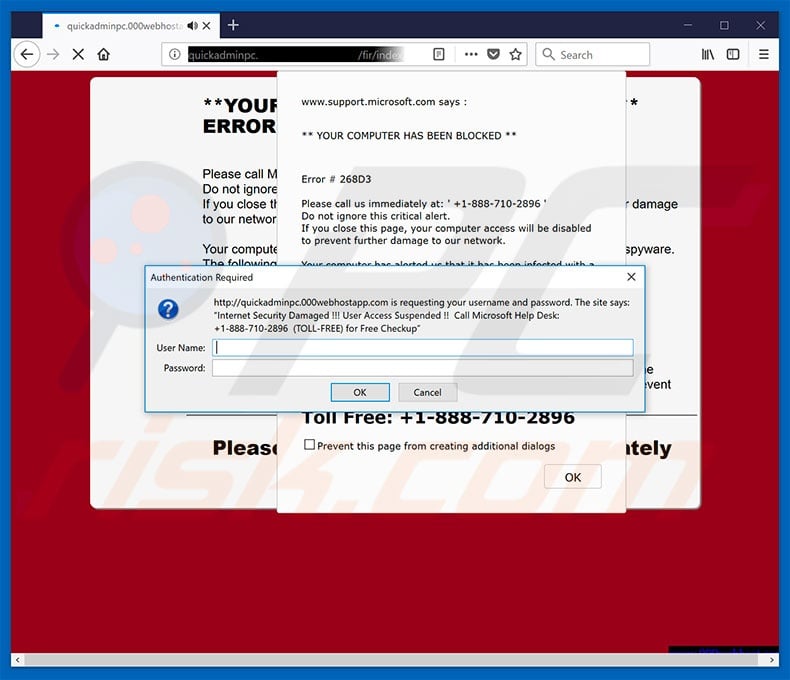The image size is (790, 680).
Task: Click the forward arrow navigation button
Action: tap(53, 54)
